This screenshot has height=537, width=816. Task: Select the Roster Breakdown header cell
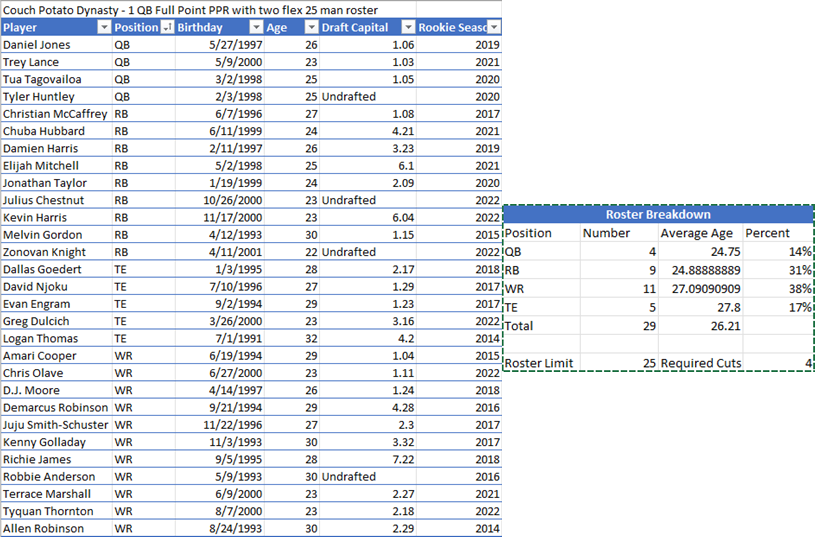[658, 215]
